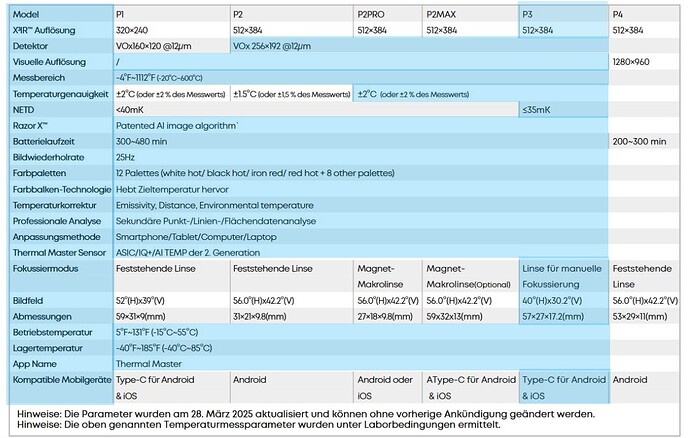The image size is (690, 438).
Task: Click 'Magnet-Makrolinse(Optional)' in P2MAX column
Action: (x=469, y=276)
